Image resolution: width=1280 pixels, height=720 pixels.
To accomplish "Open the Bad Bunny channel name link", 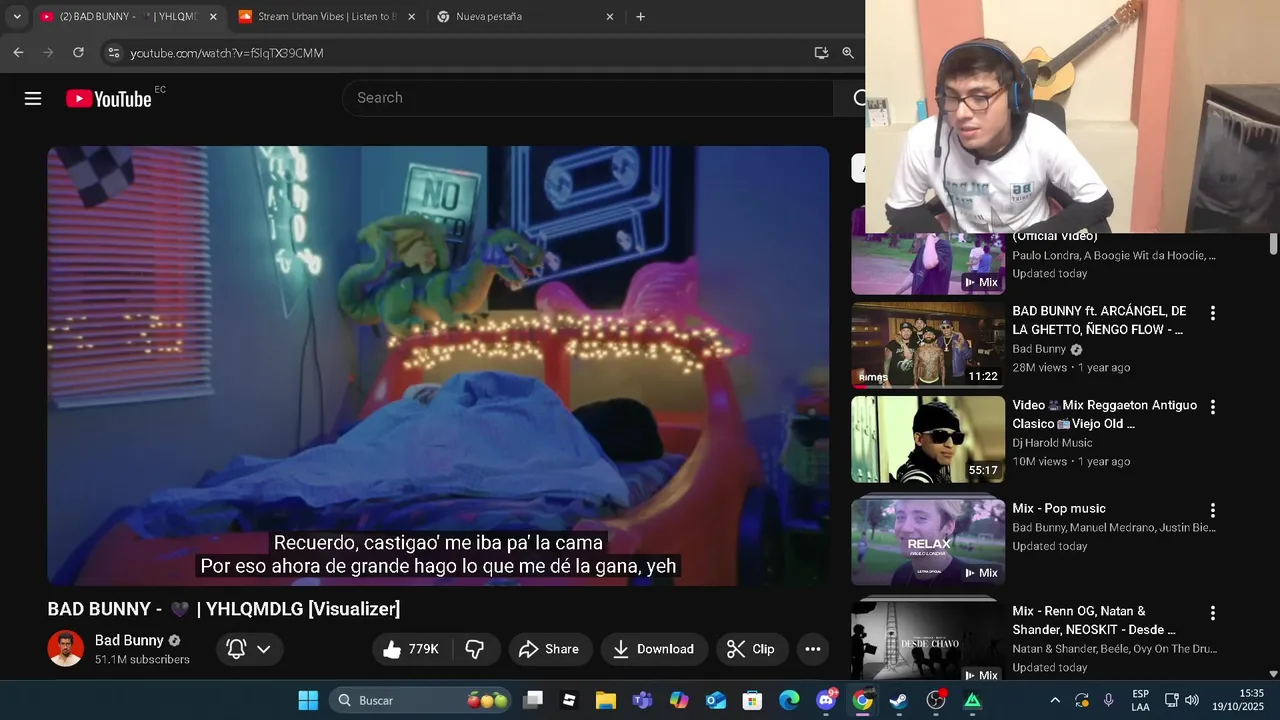I will (129, 640).
